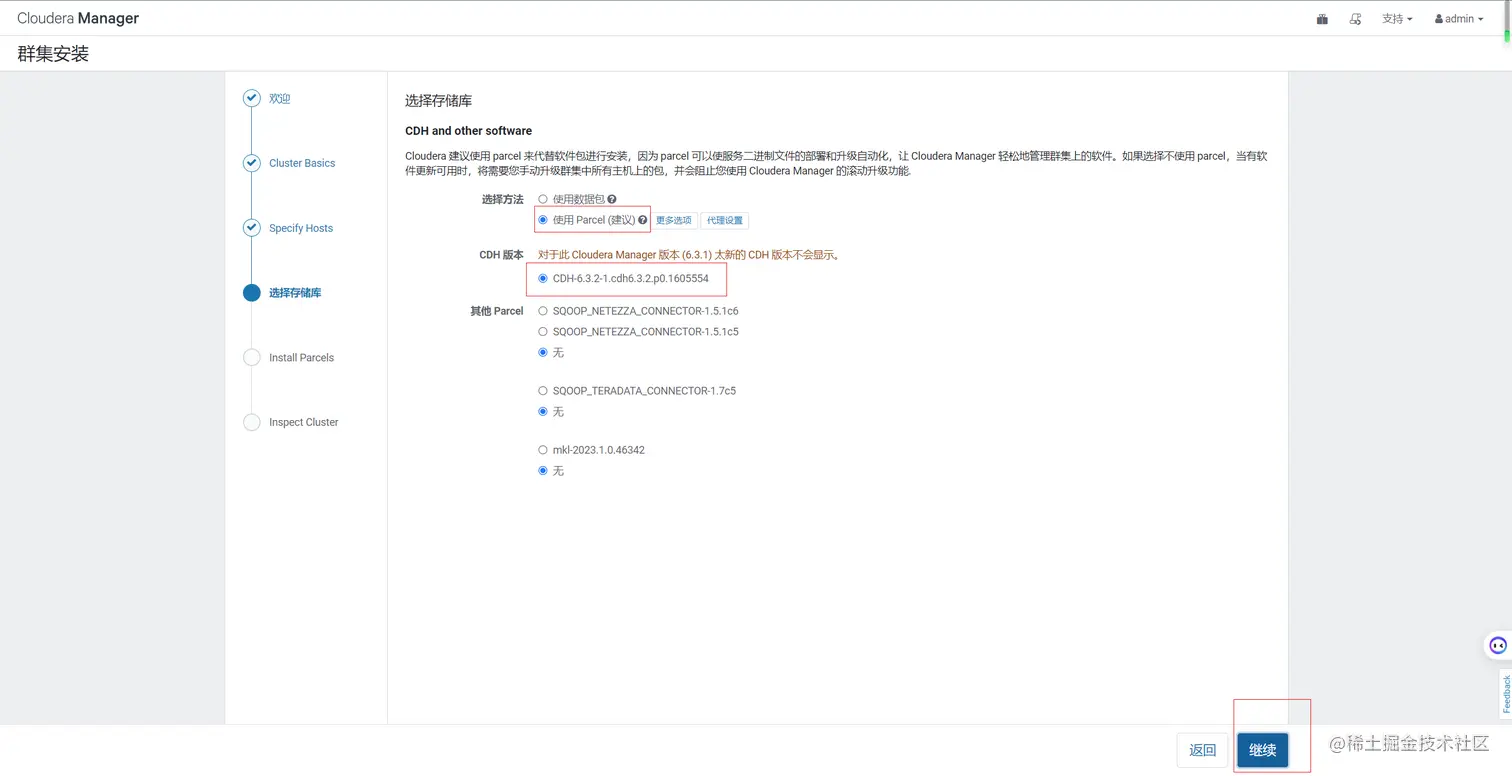
Task: Click the filled 选择存储库 step circle
Action: pos(252,293)
